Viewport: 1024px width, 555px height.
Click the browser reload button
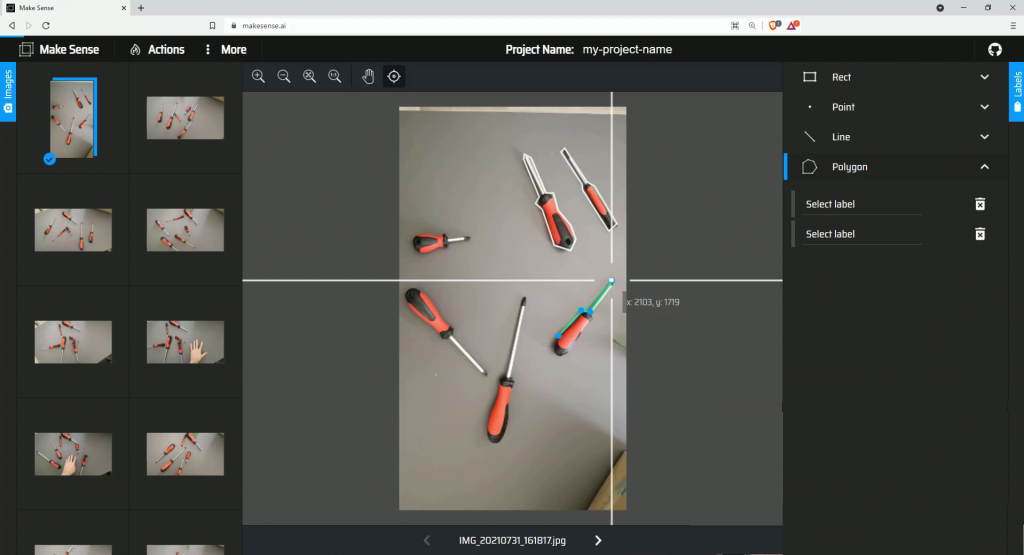point(46,25)
